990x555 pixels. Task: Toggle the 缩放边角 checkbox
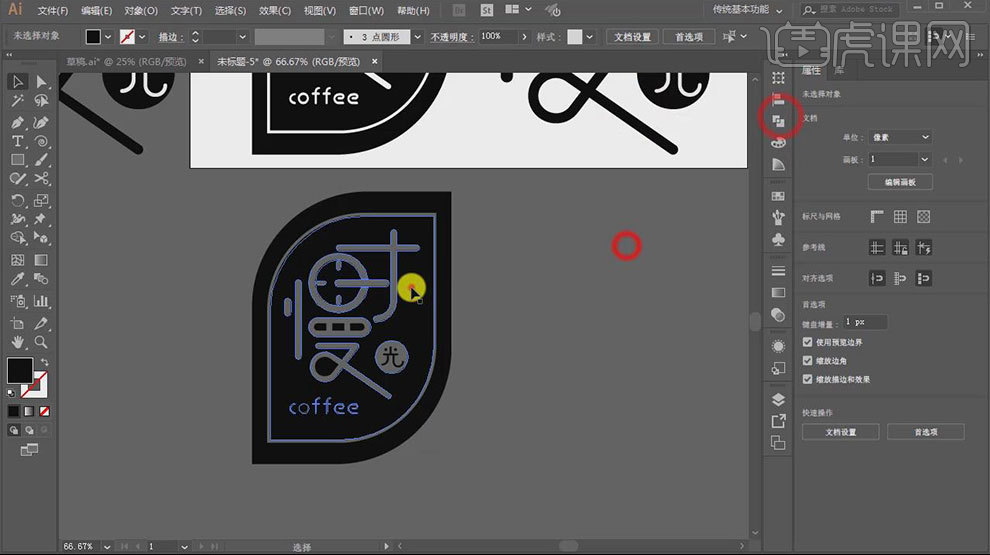pos(808,361)
